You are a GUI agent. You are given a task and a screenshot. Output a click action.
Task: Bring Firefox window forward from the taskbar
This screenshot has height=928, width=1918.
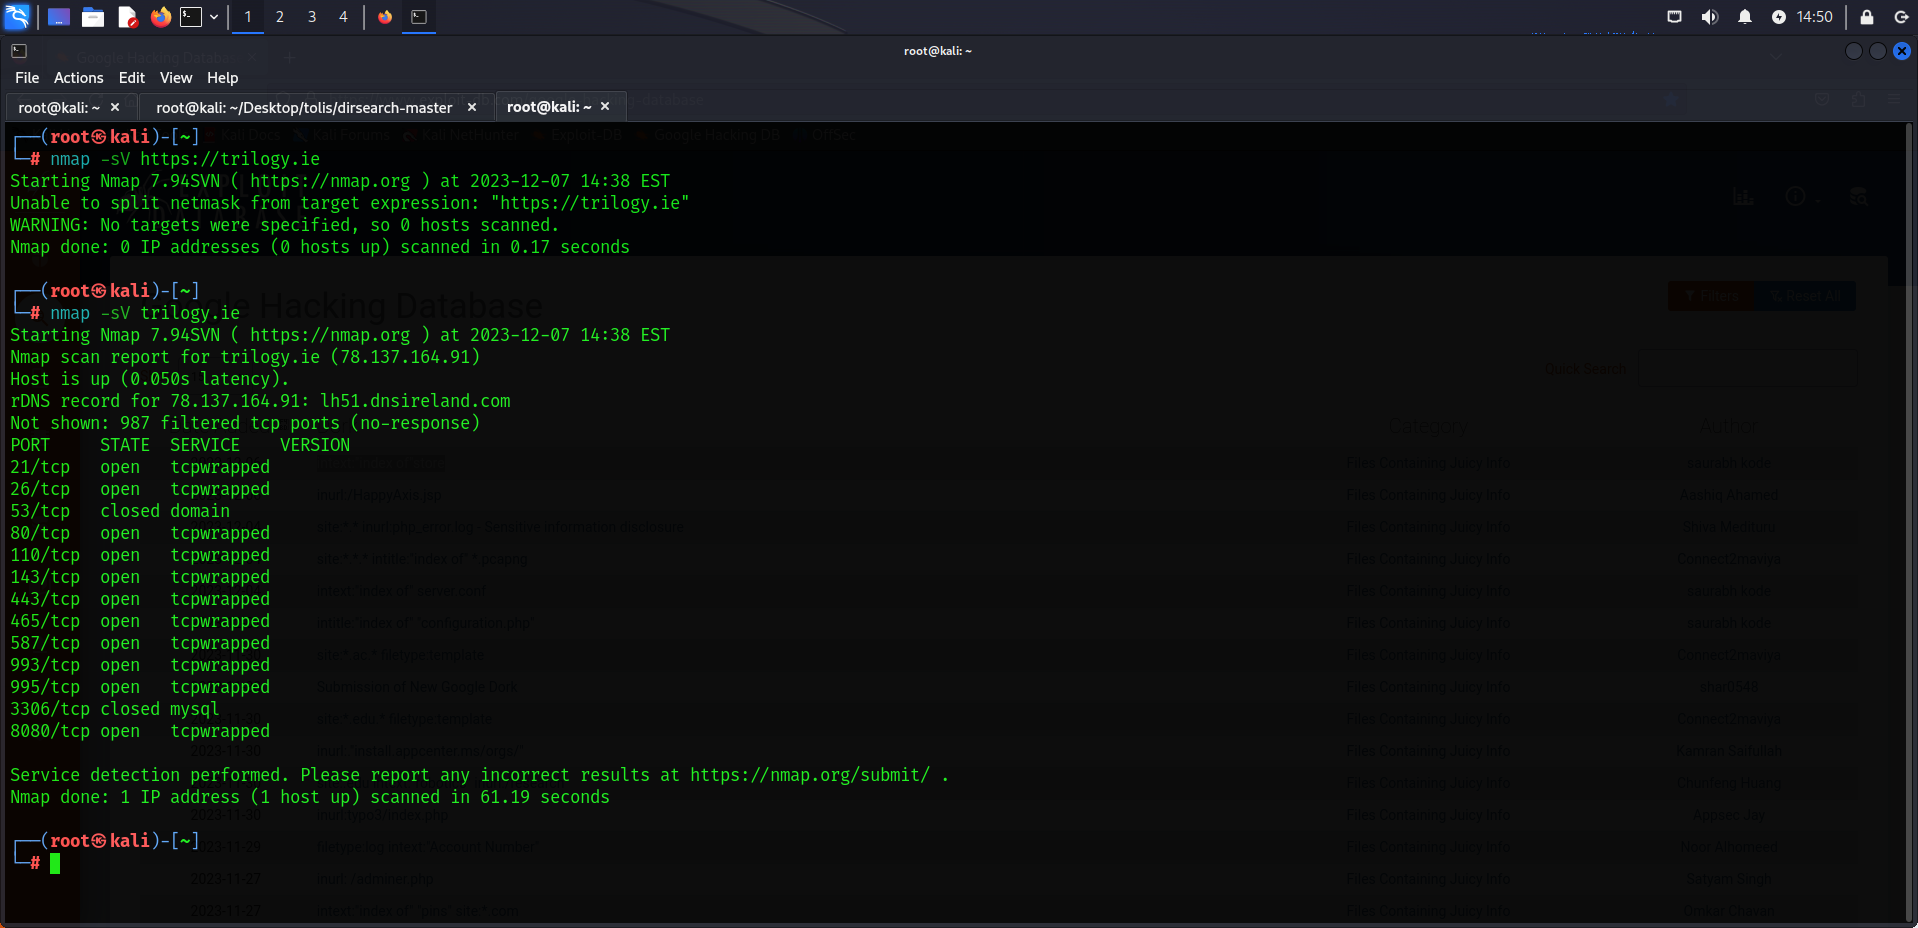(385, 17)
